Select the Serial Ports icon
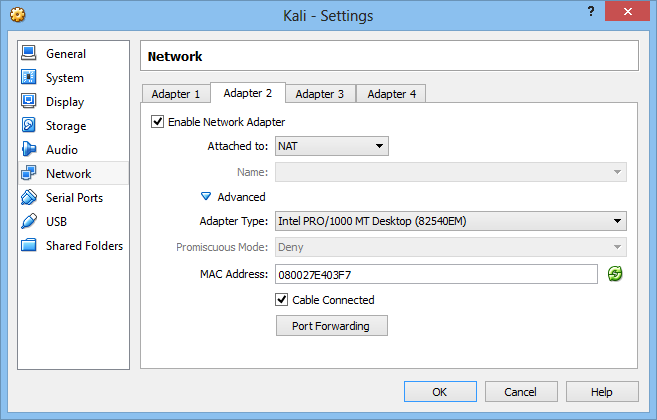 point(28,197)
